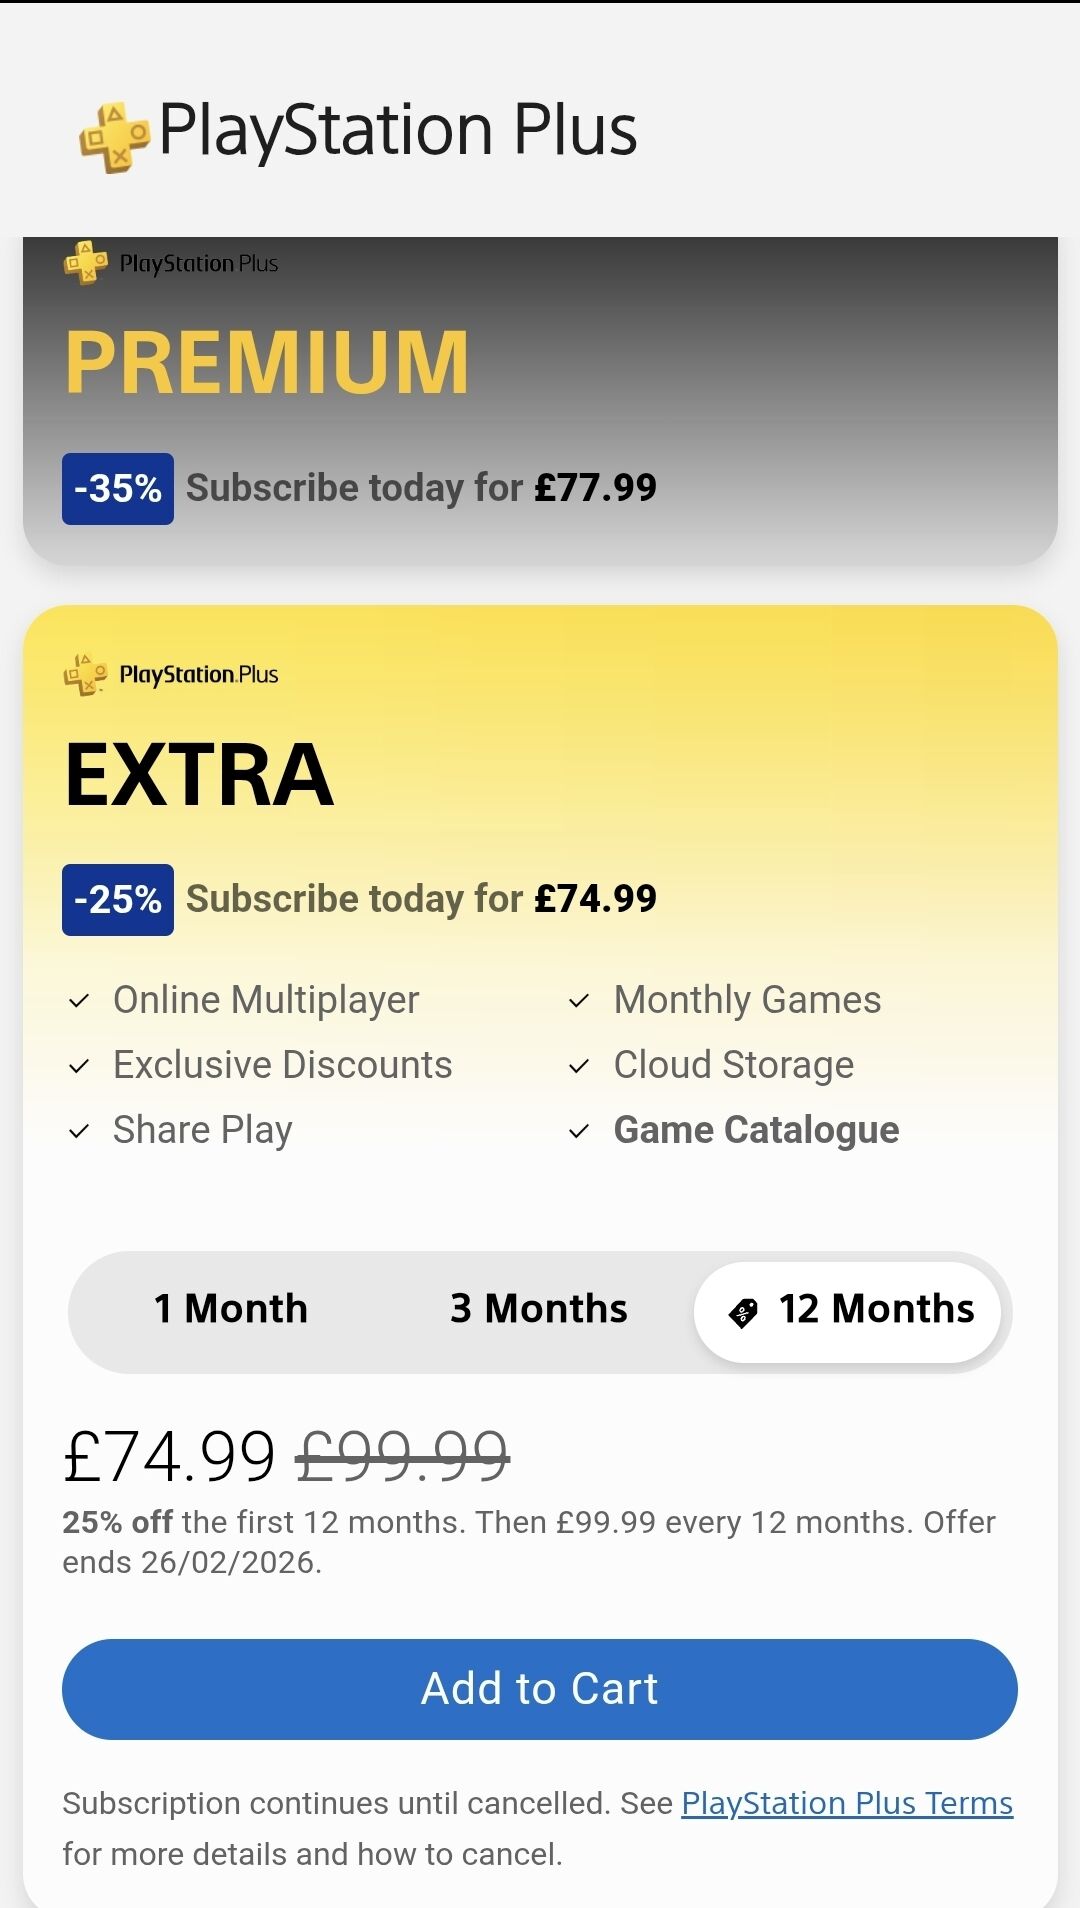Click the checkmark icon next to Cloud Storage

tap(579, 1066)
